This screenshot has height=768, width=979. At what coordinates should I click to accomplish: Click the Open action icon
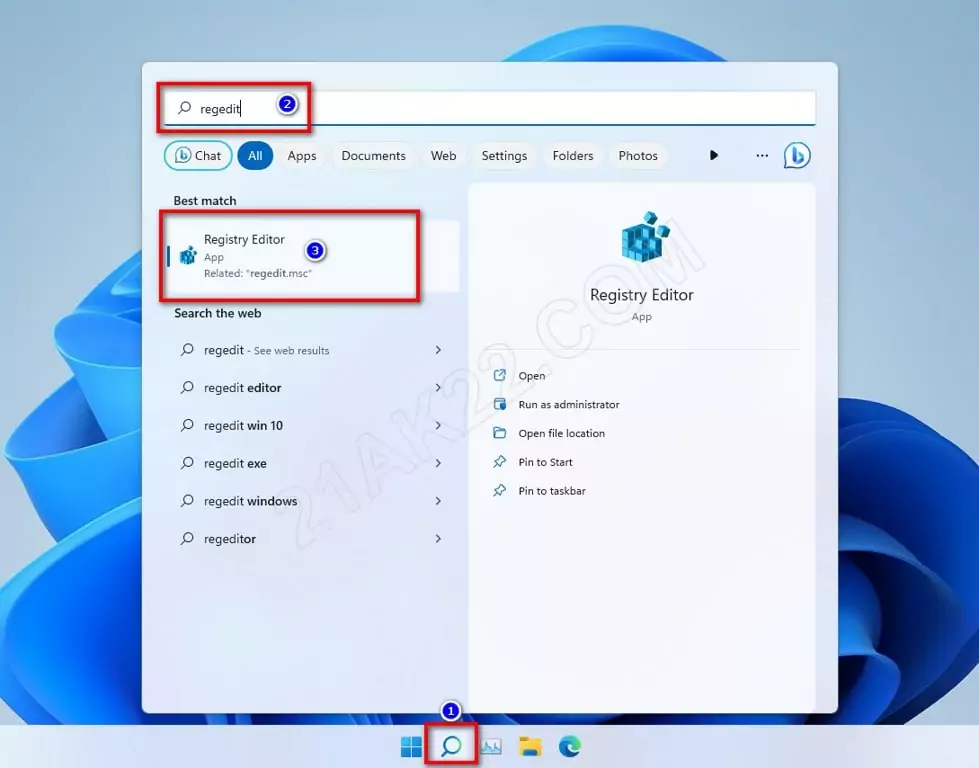499,375
